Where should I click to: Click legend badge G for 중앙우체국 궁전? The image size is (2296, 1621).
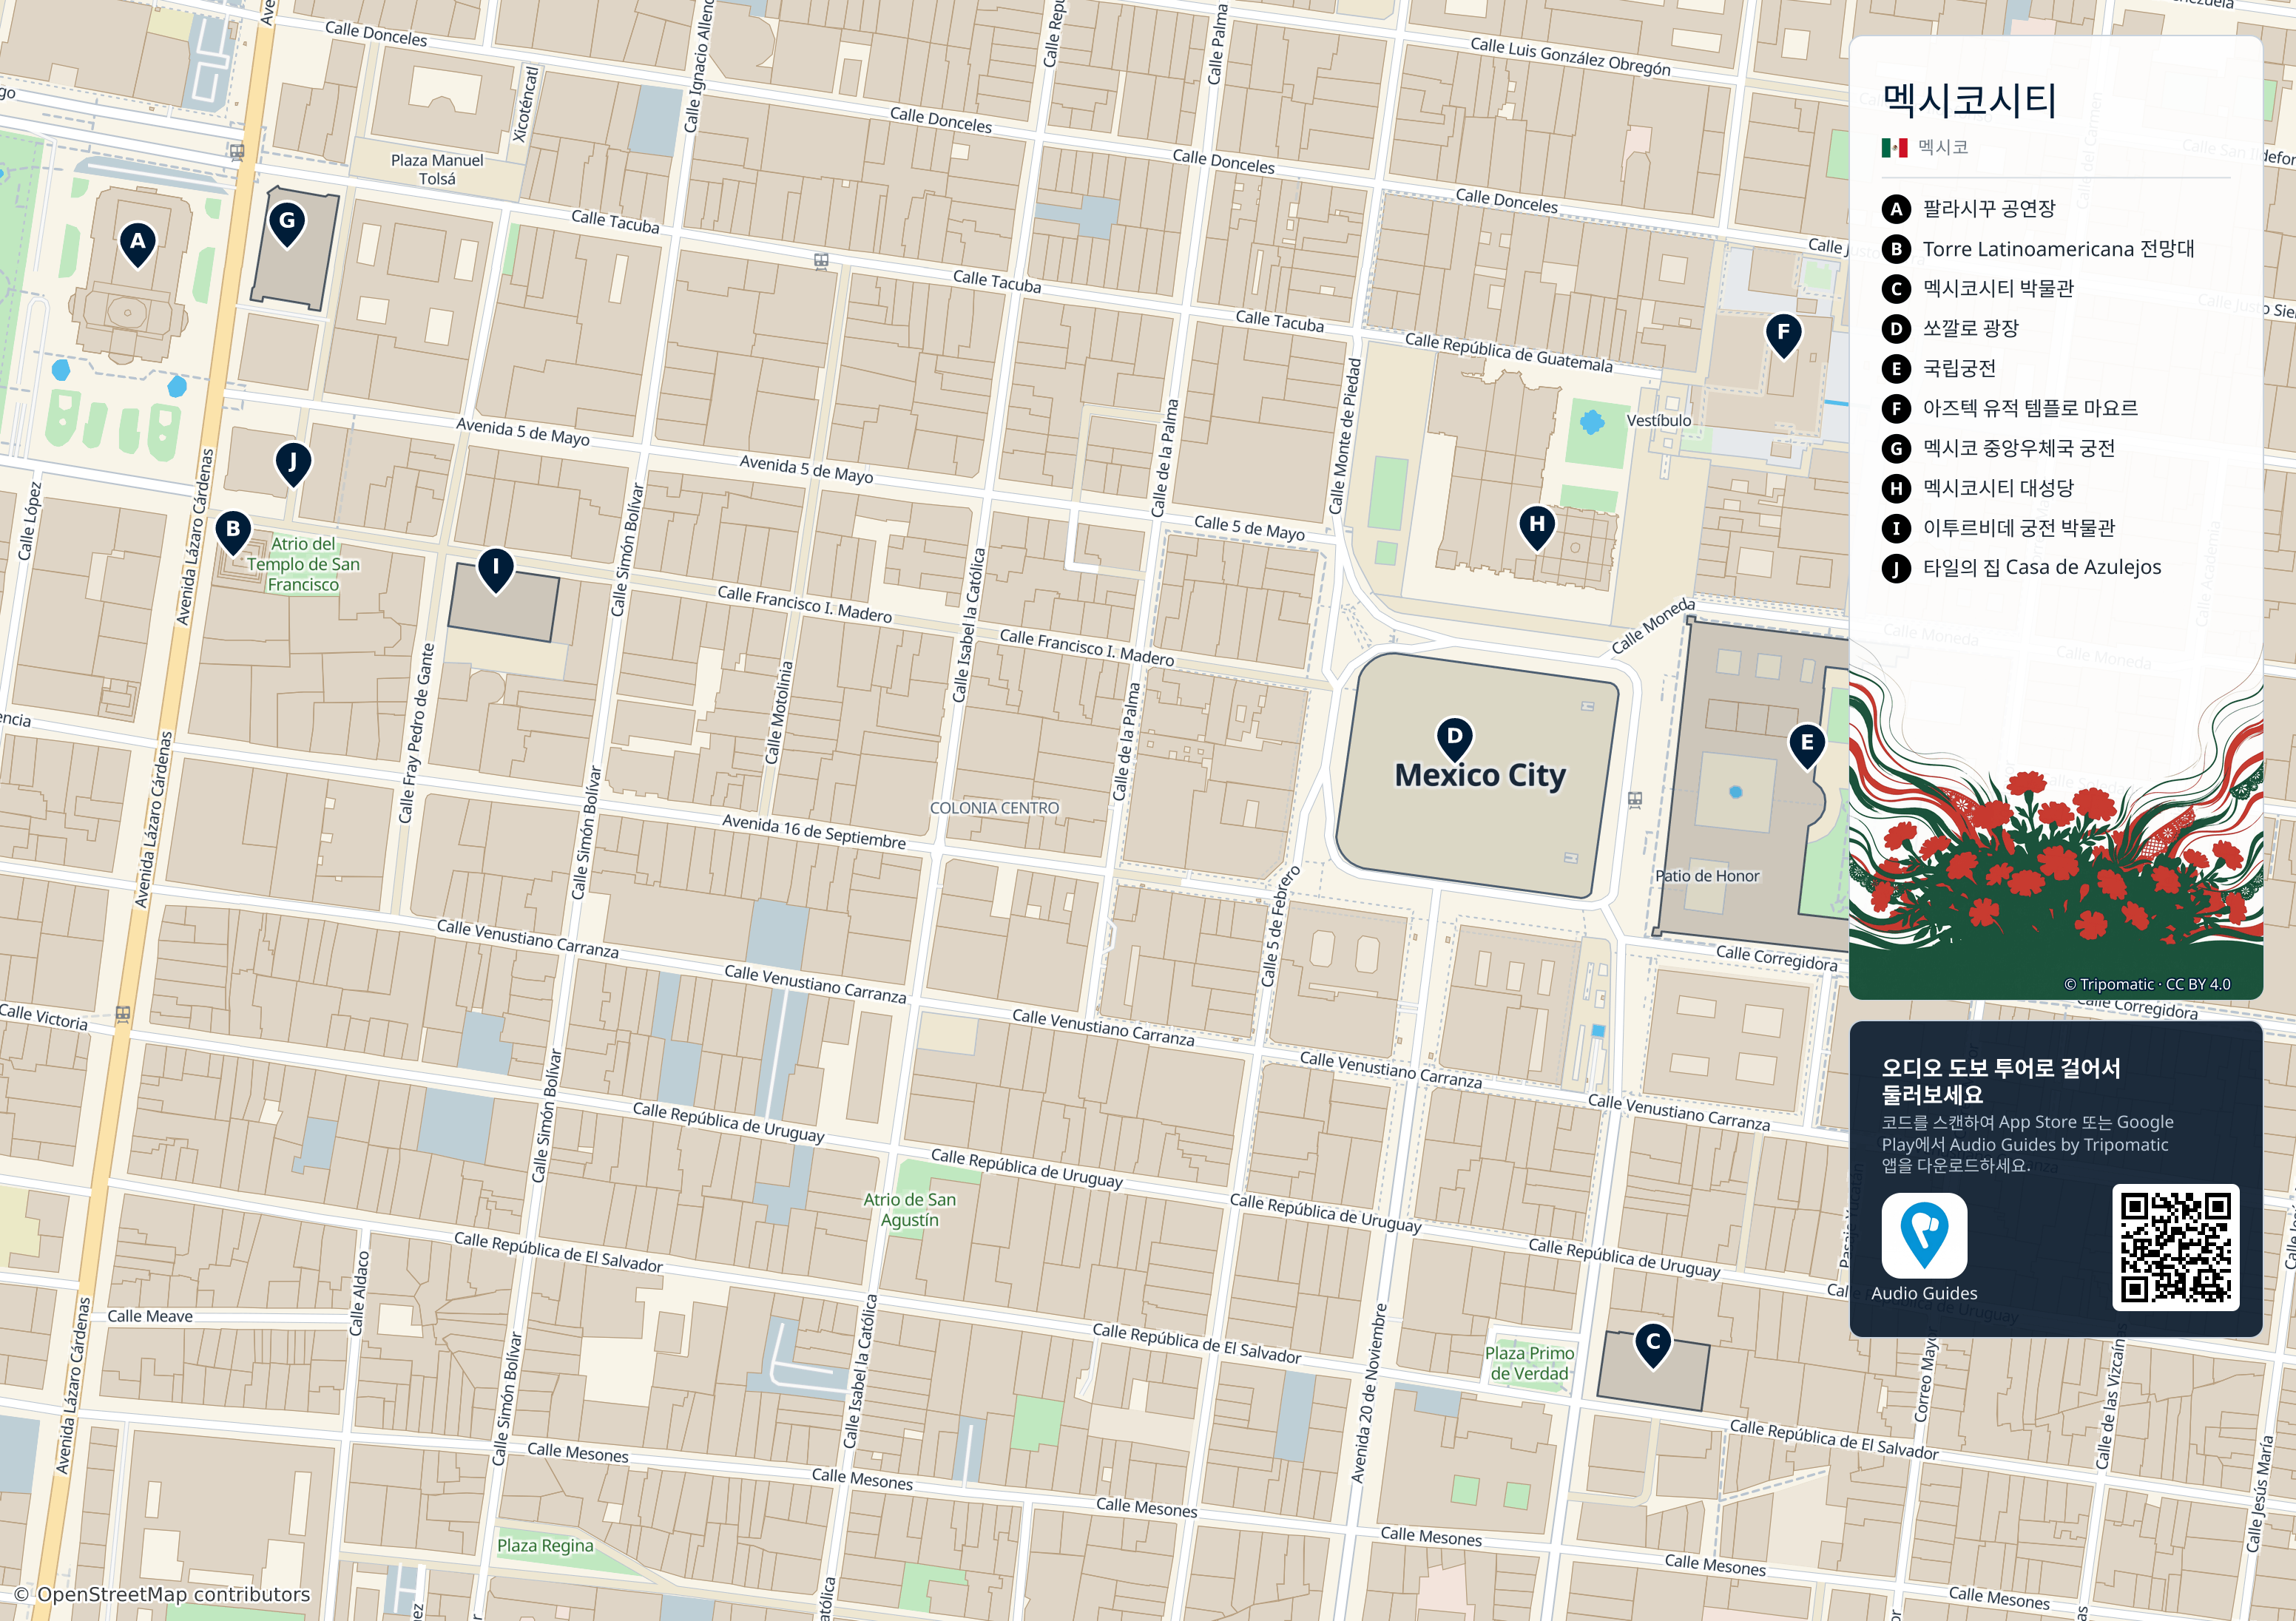[x=1895, y=448]
